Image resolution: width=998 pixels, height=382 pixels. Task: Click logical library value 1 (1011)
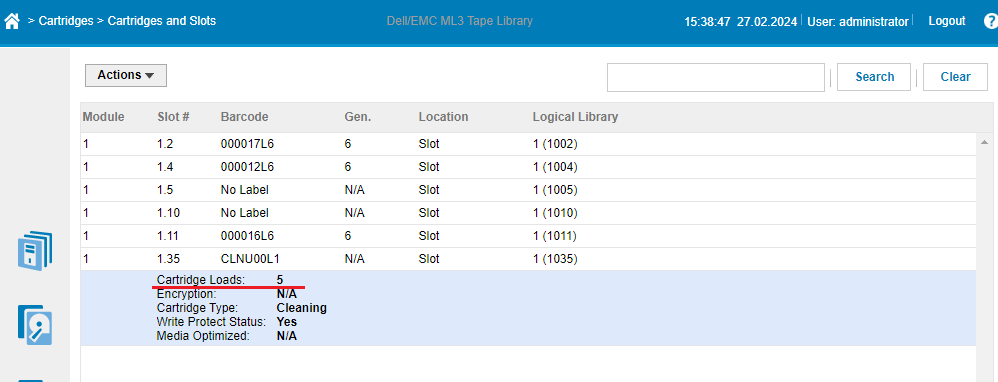pyautogui.click(x=555, y=236)
